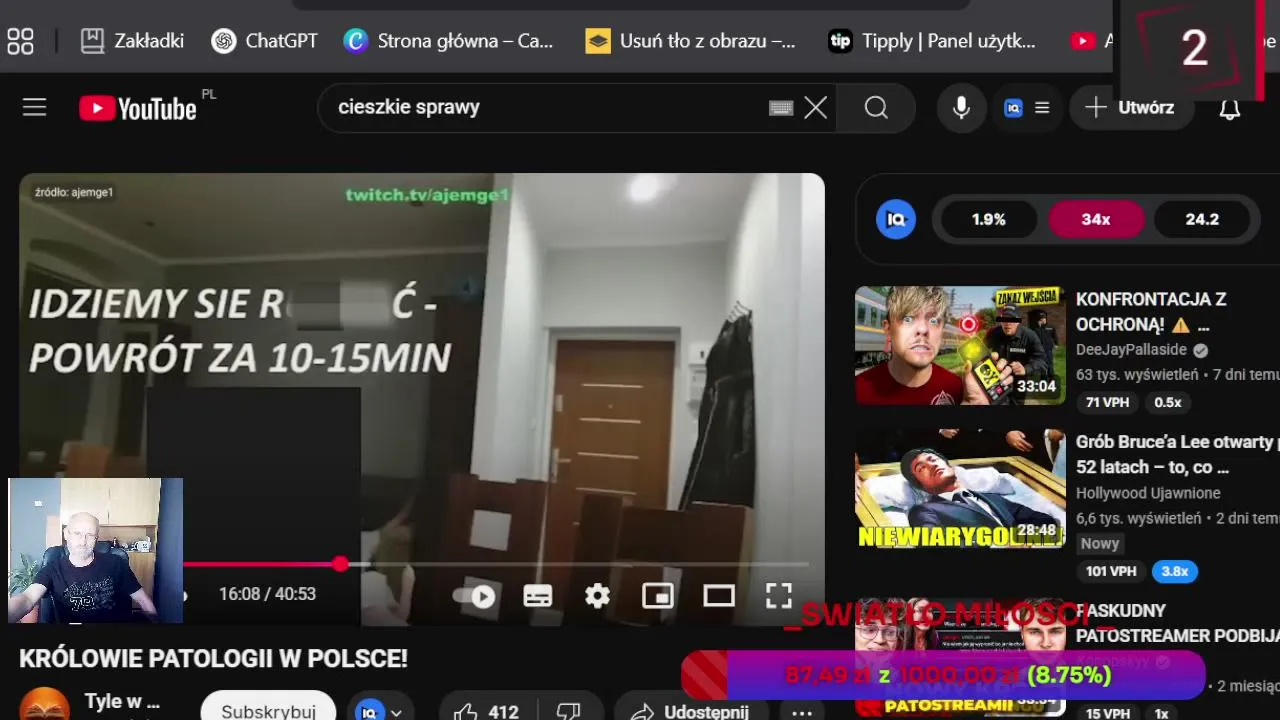Screen dimensions: 1280x720
Task: Open the on-screen keyboard in search box
Action: coord(781,108)
